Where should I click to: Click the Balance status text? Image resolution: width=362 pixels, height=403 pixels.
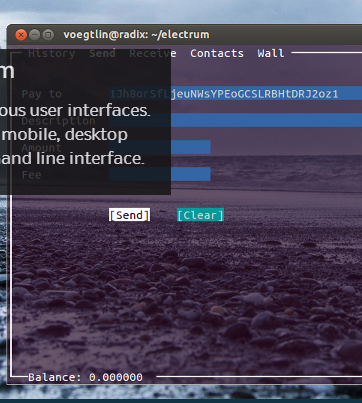click(85, 377)
